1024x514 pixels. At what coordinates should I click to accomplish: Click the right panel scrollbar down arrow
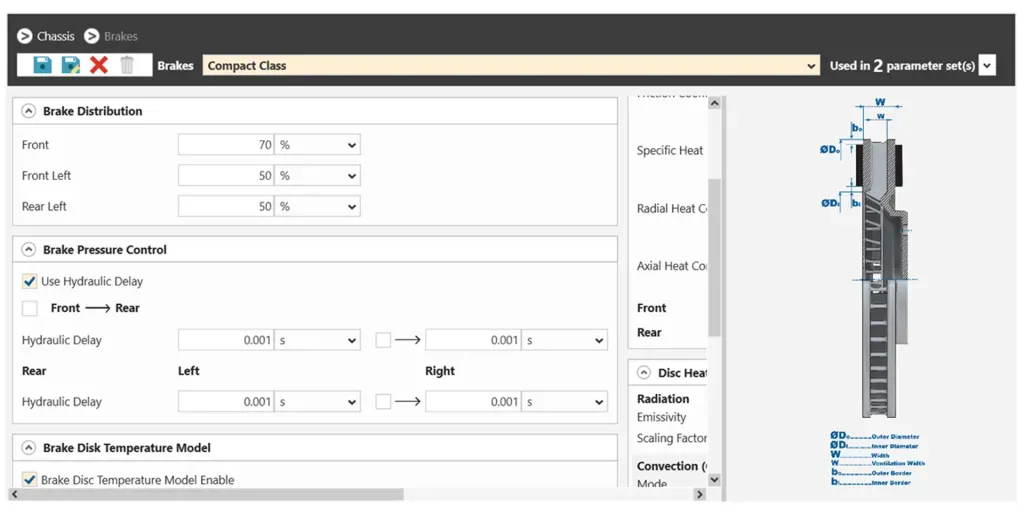click(x=714, y=480)
